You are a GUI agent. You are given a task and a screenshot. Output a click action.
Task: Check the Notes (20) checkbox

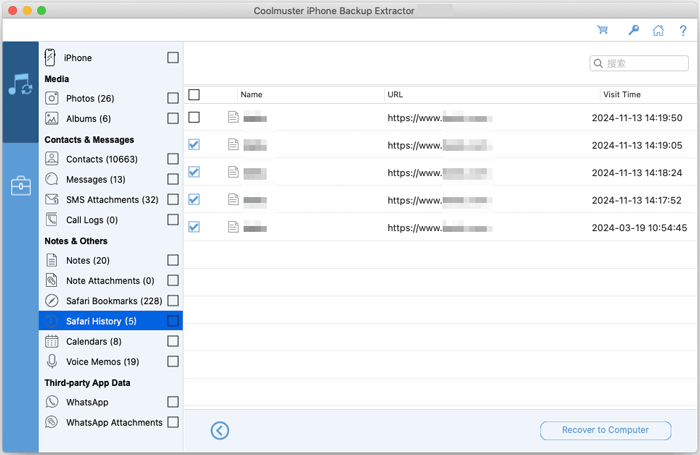tap(173, 260)
